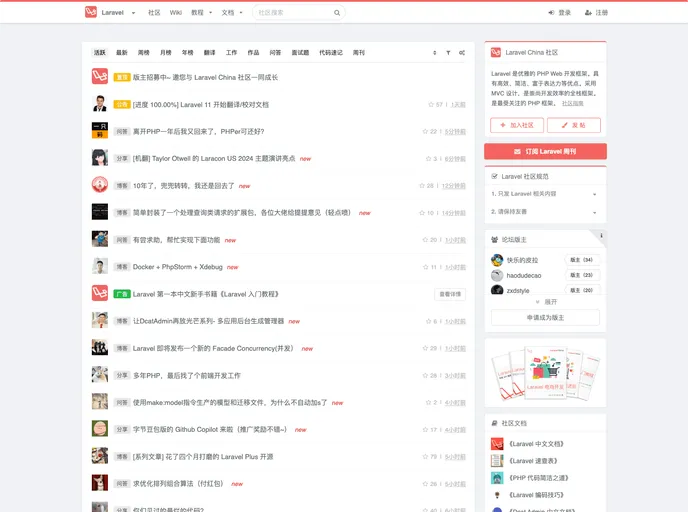Open the Facade Concurrency(并发) topic
688x512 pixels.
point(213,348)
